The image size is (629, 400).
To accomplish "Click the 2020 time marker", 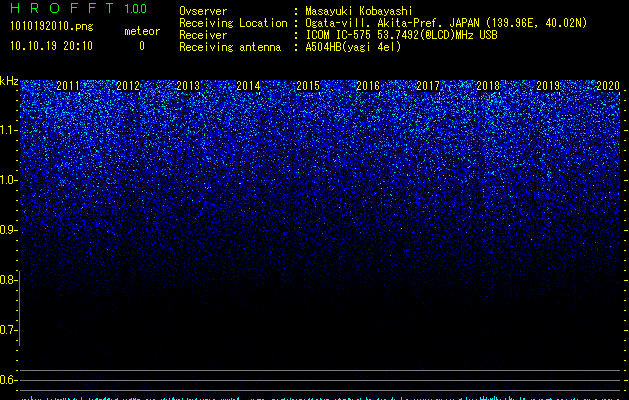I will [x=608, y=86].
